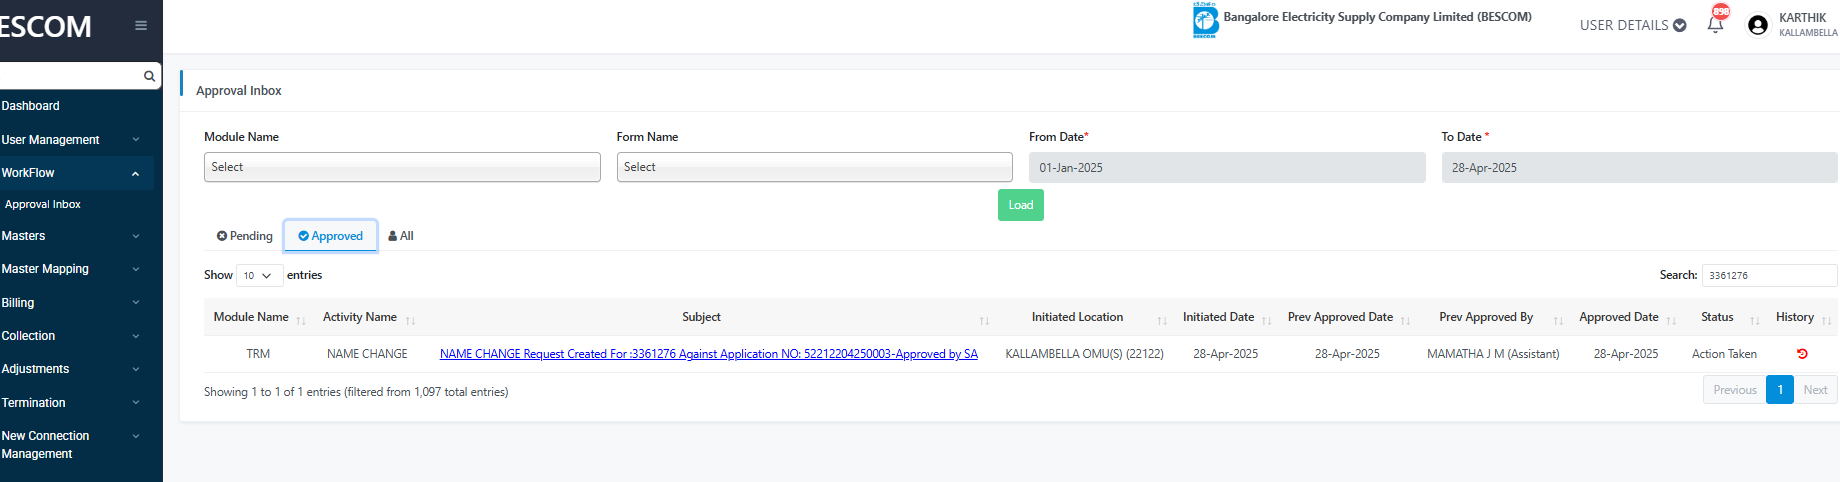Image resolution: width=1840 pixels, height=482 pixels.
Task: Click the sidebar search magnifier icon
Action: click(x=149, y=76)
